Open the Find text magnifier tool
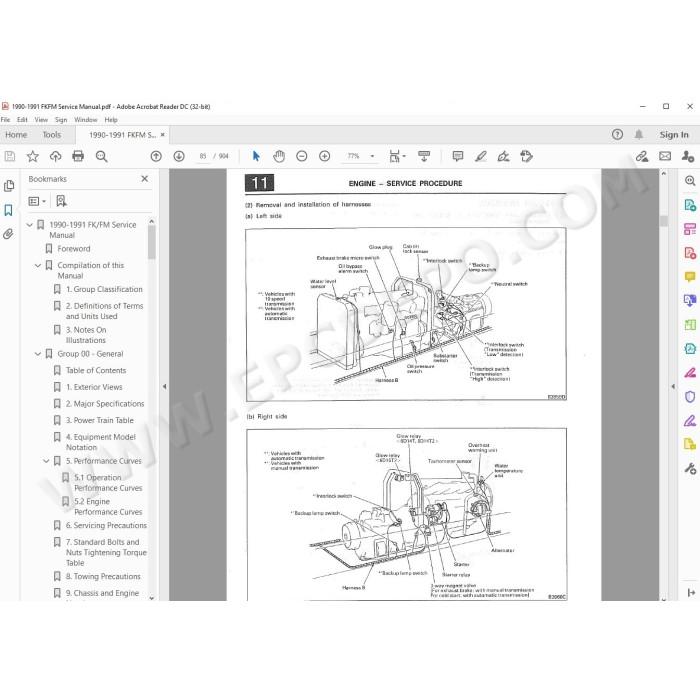Screen dimensions: 700x700 101,156
